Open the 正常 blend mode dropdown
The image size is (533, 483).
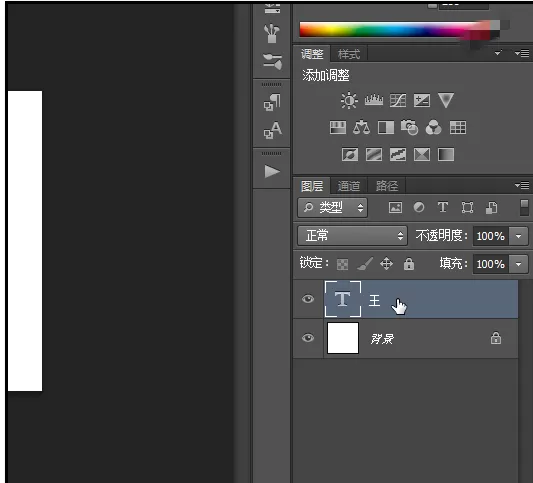tap(353, 236)
